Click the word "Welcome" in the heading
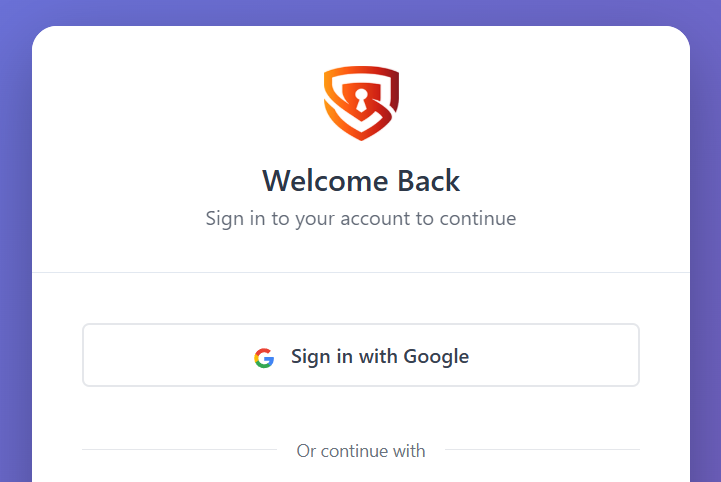The height and width of the screenshot is (482, 721). (325, 181)
